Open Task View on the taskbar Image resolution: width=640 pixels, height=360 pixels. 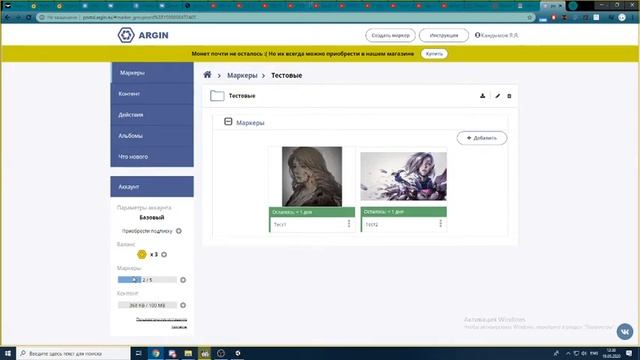[138, 353]
